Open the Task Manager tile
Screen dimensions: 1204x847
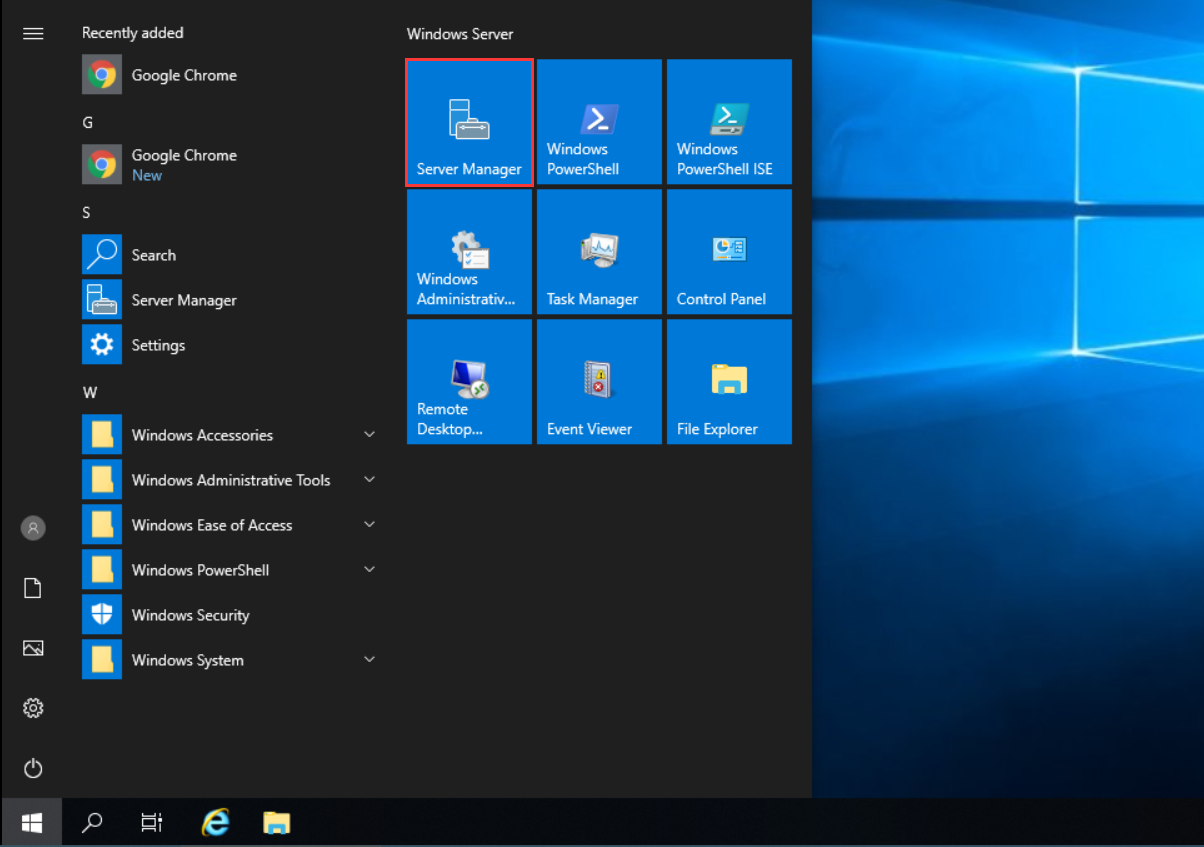(x=599, y=252)
